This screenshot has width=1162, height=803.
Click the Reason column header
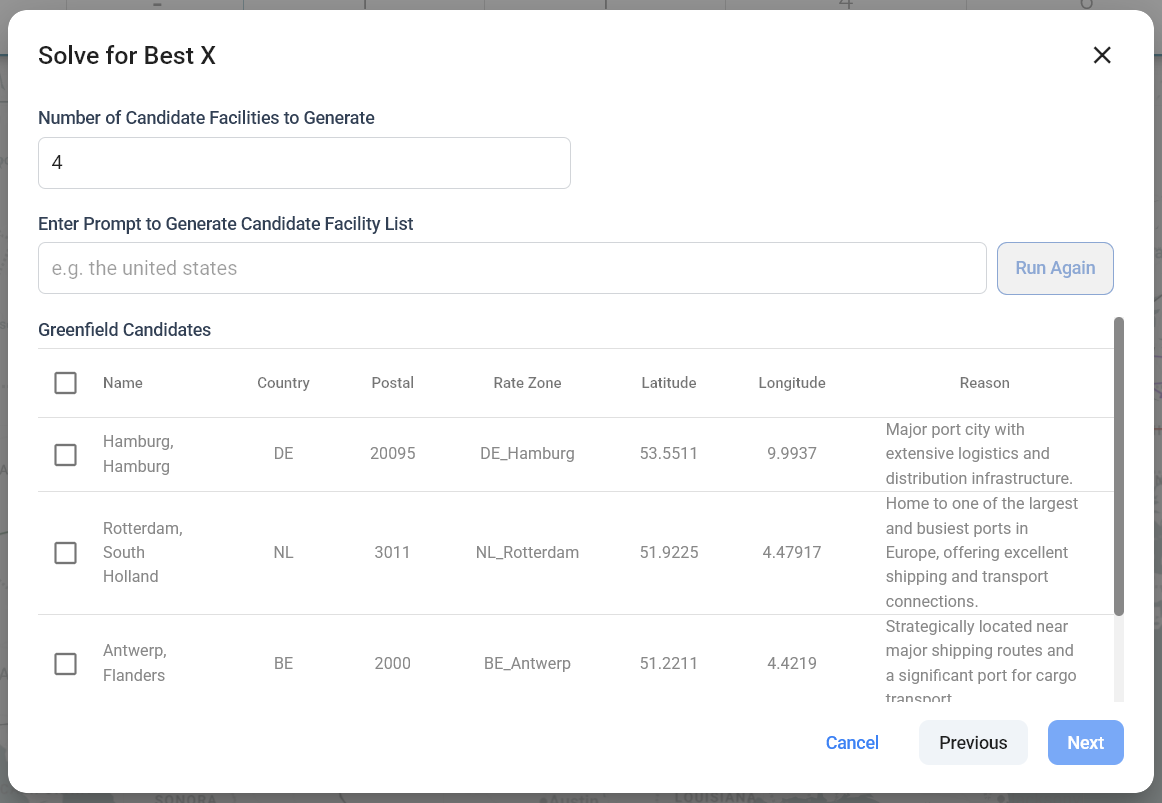tap(984, 383)
